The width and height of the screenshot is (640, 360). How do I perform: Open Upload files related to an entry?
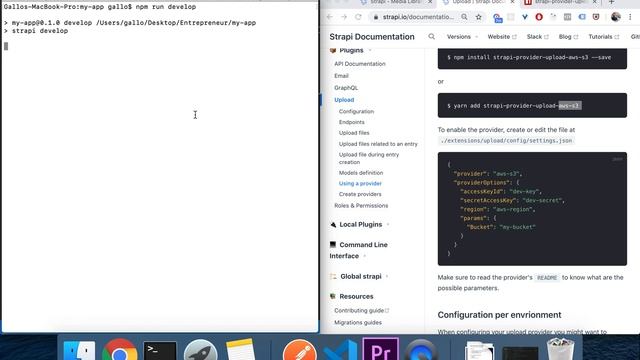[378, 144]
